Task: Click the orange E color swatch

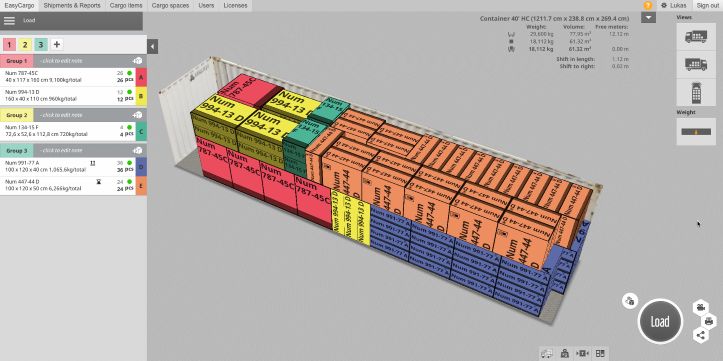Action: click(141, 186)
